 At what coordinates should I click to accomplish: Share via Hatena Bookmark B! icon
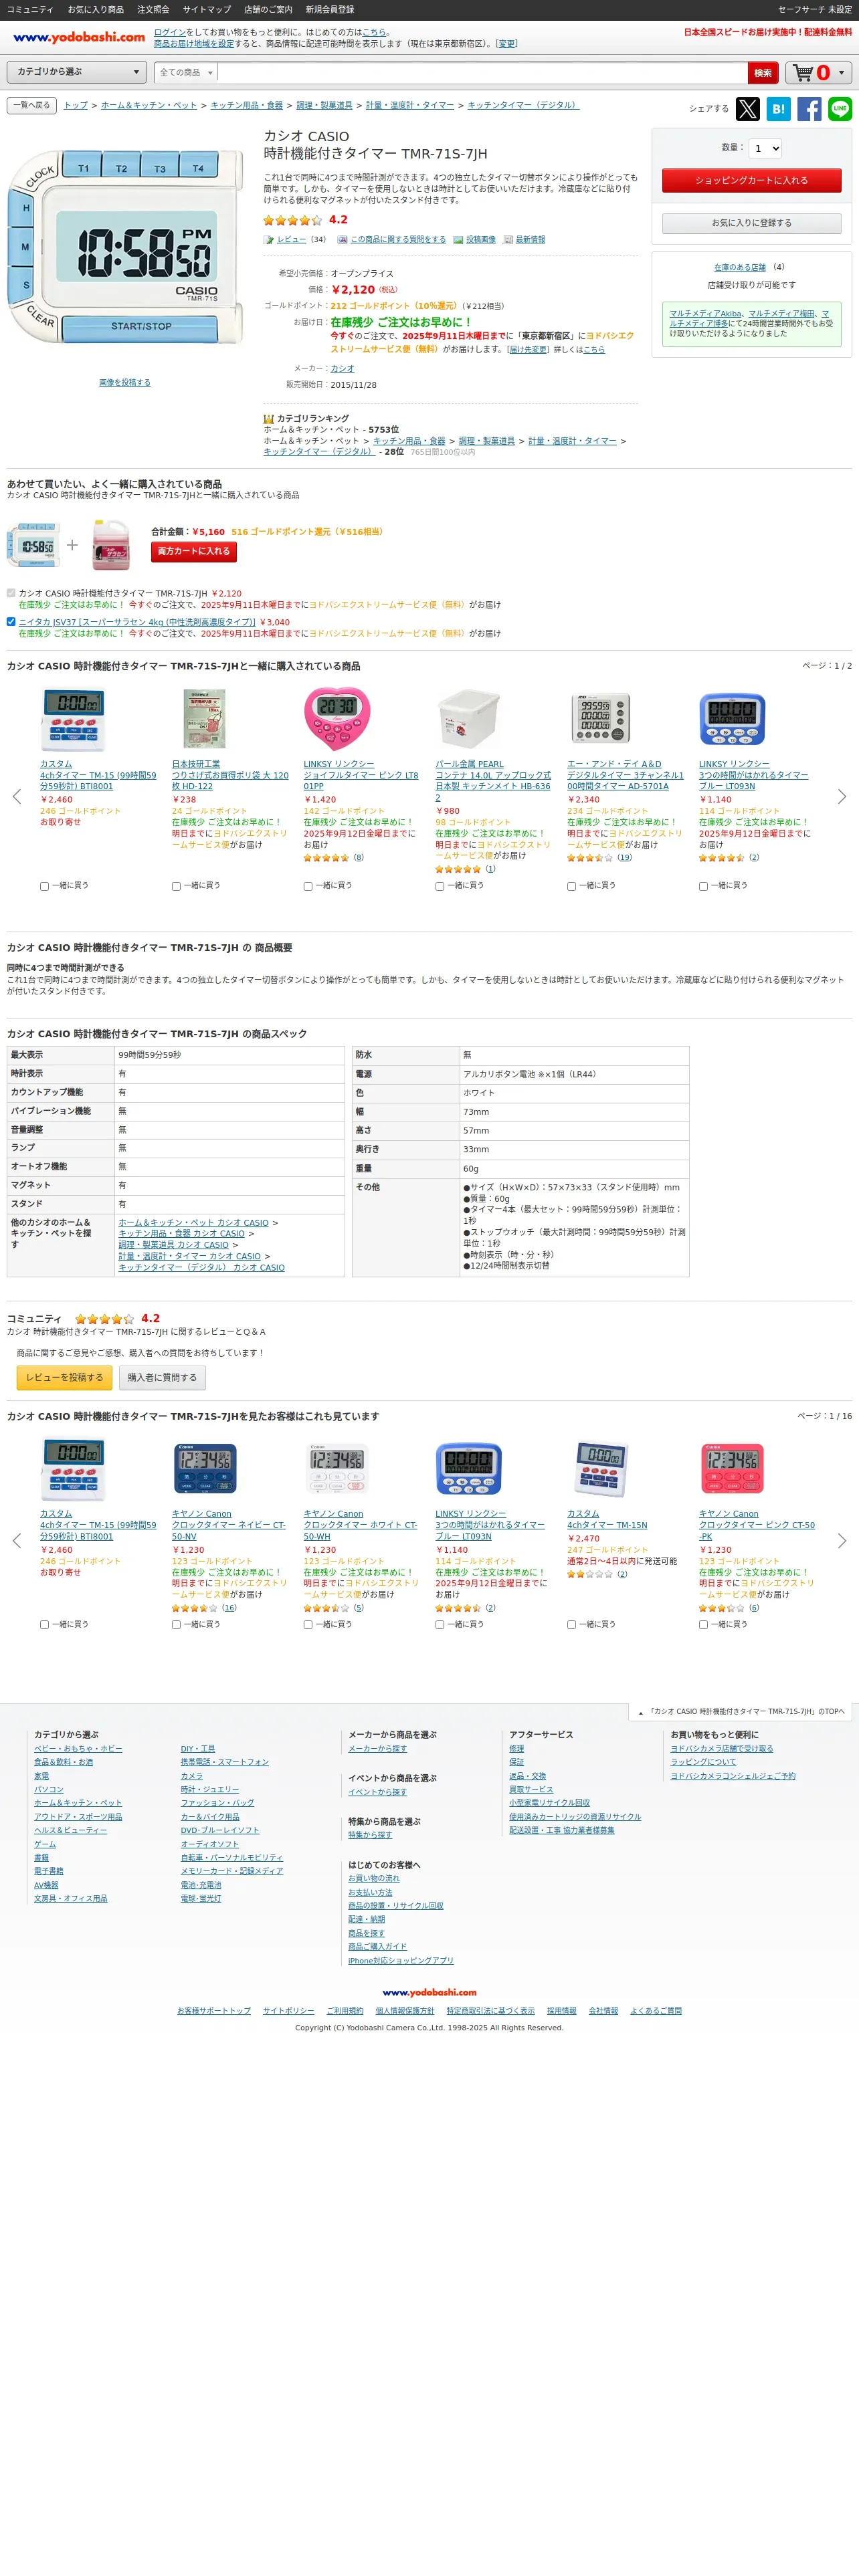click(778, 109)
